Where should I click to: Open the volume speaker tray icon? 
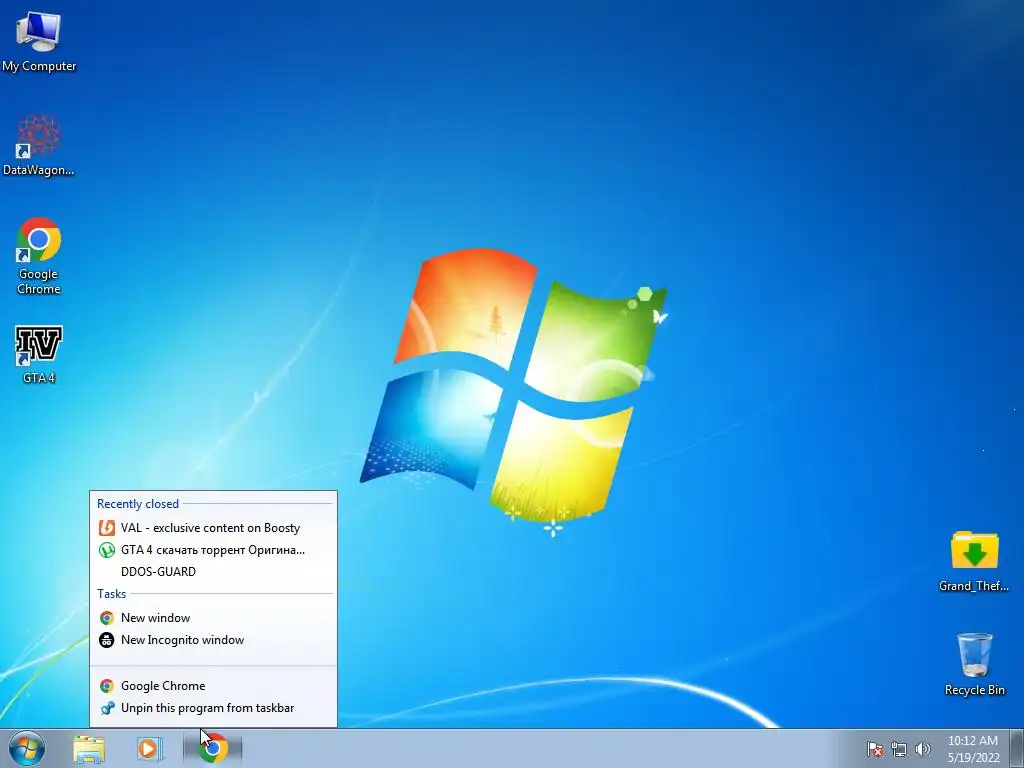(x=923, y=749)
